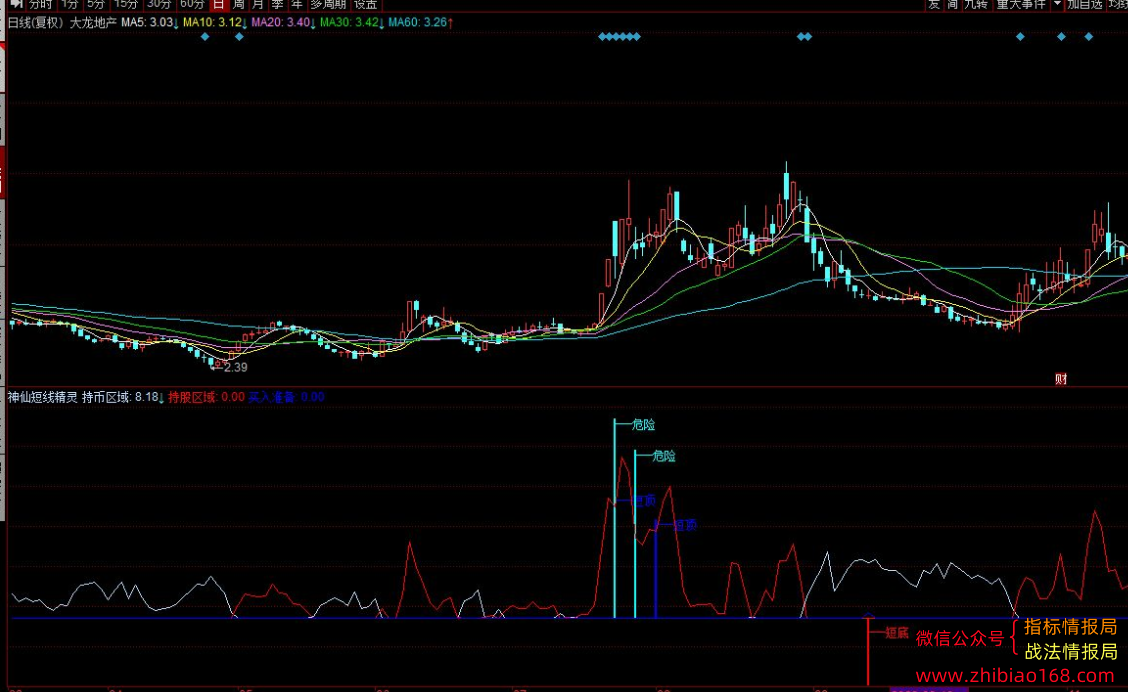The height and width of the screenshot is (692, 1128).
Task: Click the purple MA20: 3.40 label
Action: tap(283, 22)
